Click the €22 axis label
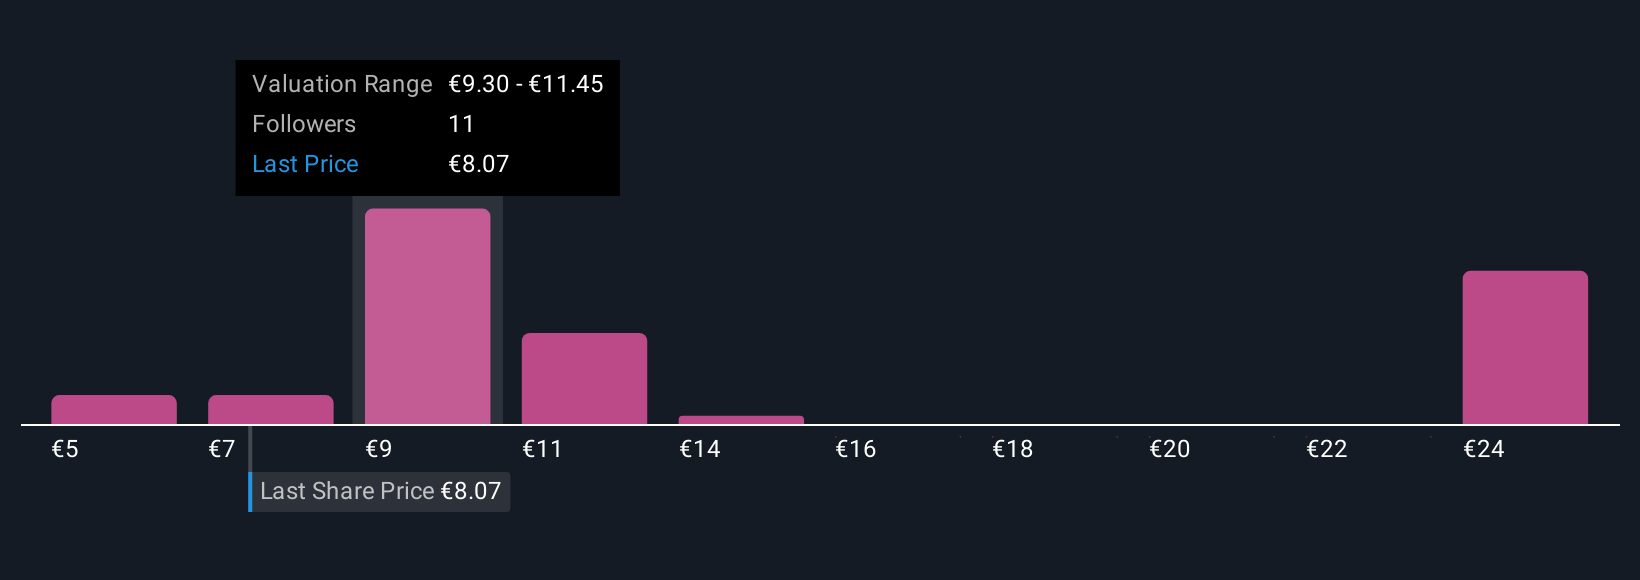 [x=1327, y=449]
